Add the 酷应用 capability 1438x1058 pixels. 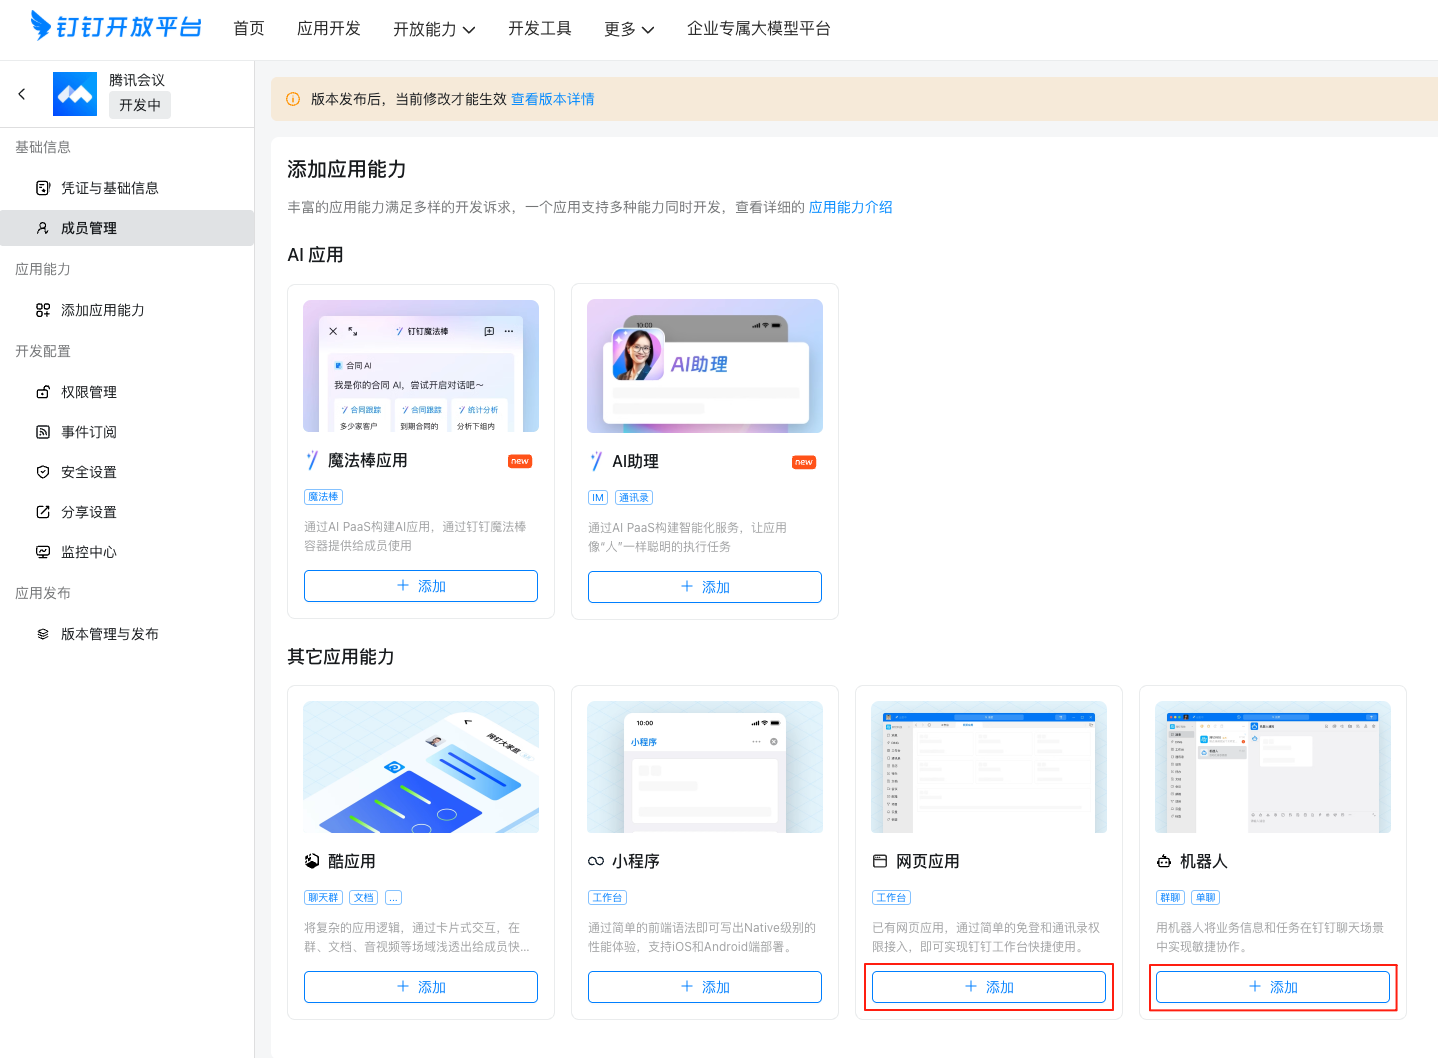pos(421,987)
